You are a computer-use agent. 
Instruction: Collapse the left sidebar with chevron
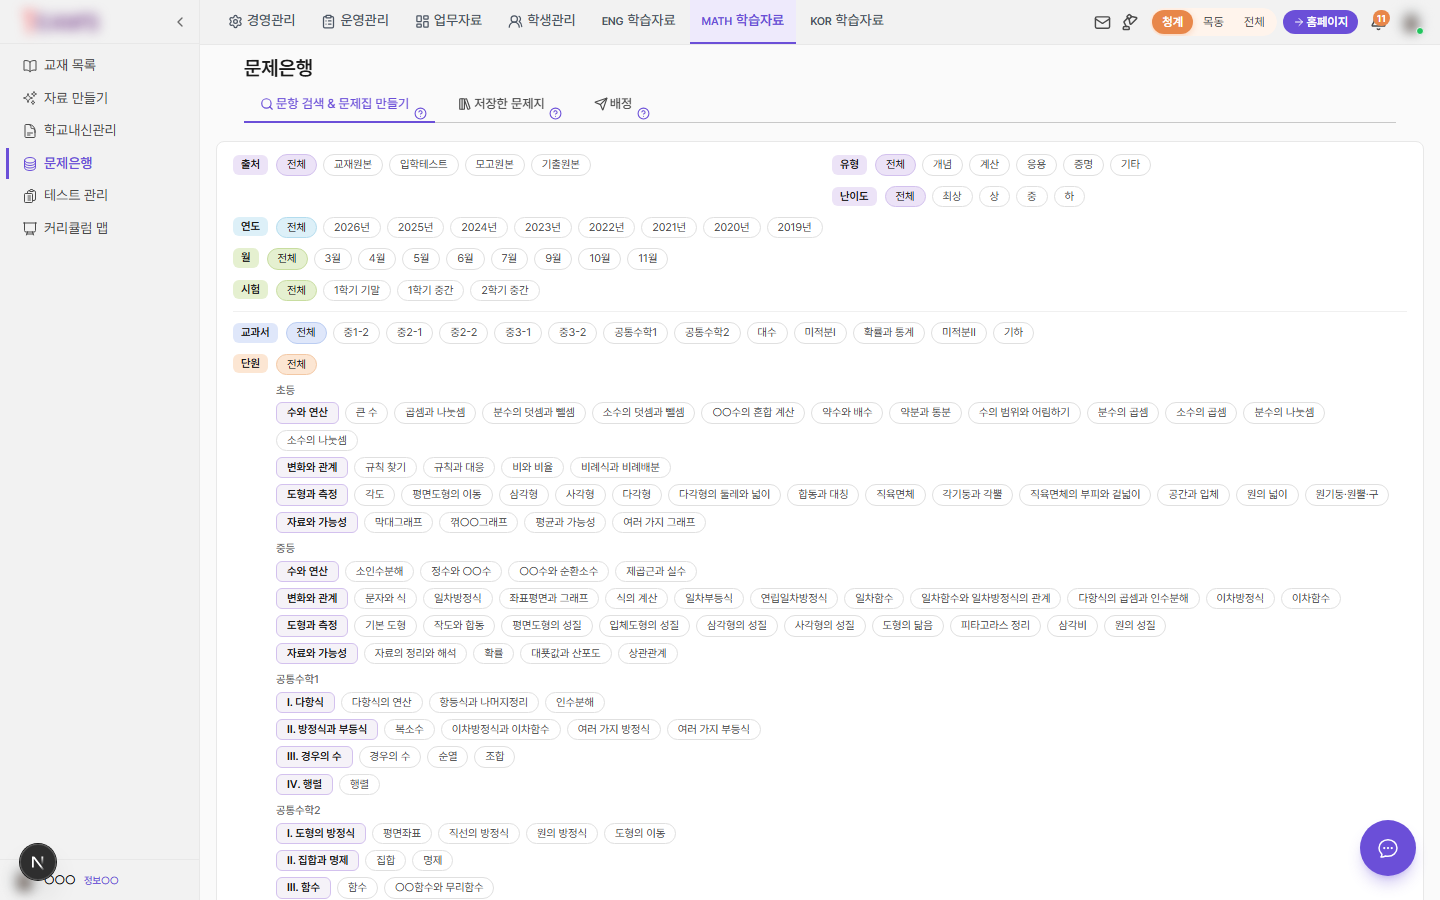pyautogui.click(x=180, y=22)
